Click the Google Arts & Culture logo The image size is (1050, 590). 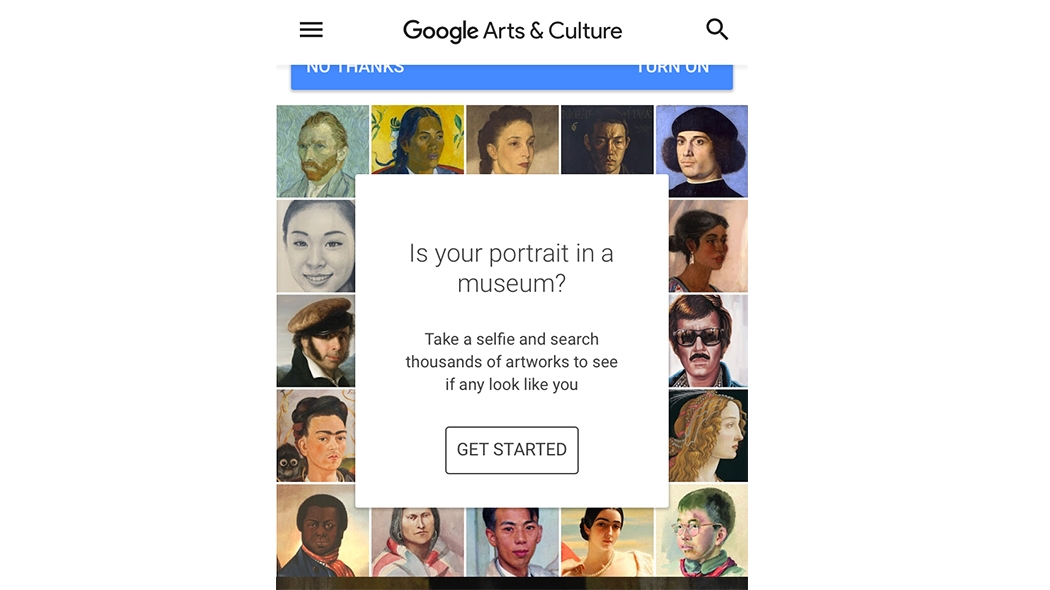[512, 30]
